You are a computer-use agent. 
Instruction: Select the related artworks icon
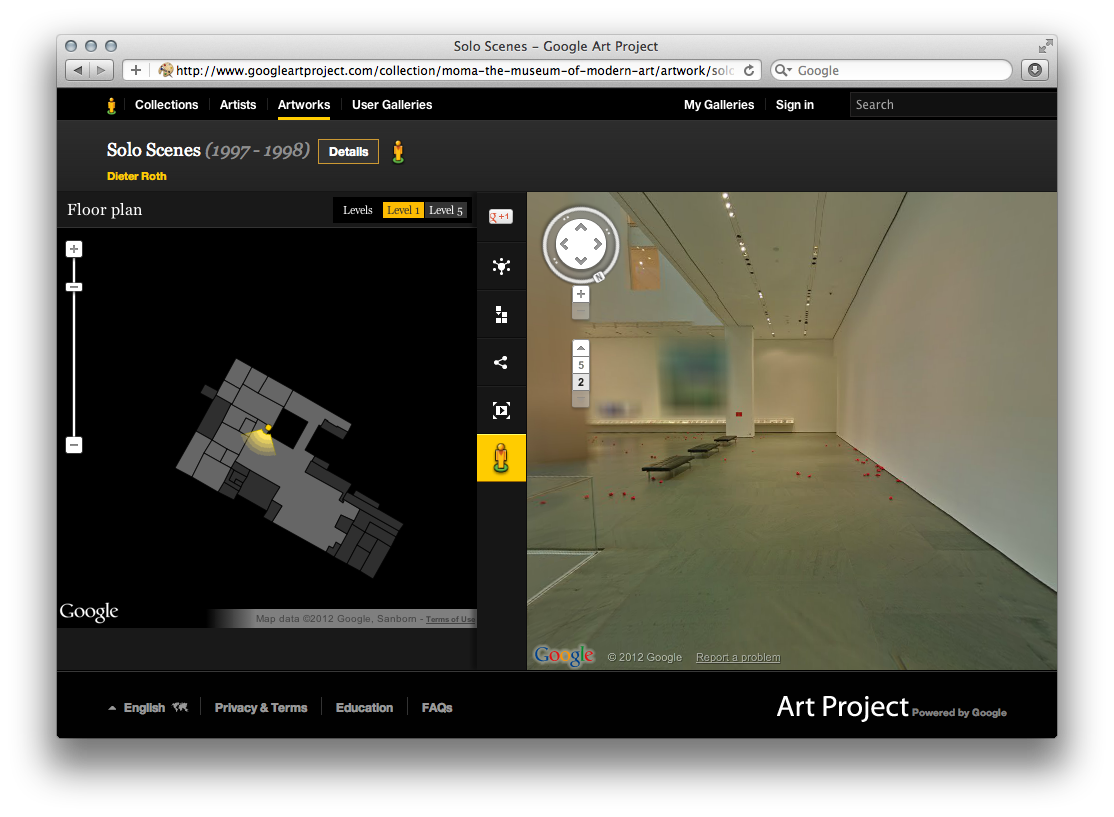point(500,267)
